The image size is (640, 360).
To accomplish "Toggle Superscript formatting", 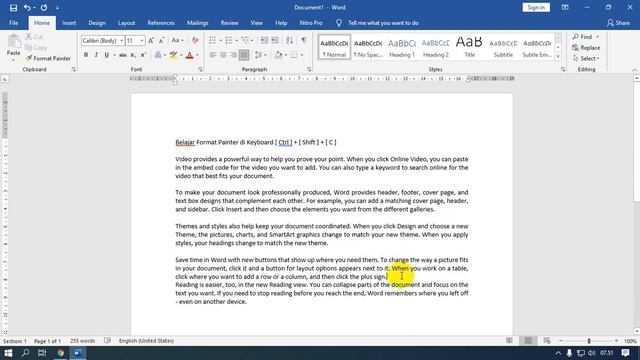I will coord(143,55).
